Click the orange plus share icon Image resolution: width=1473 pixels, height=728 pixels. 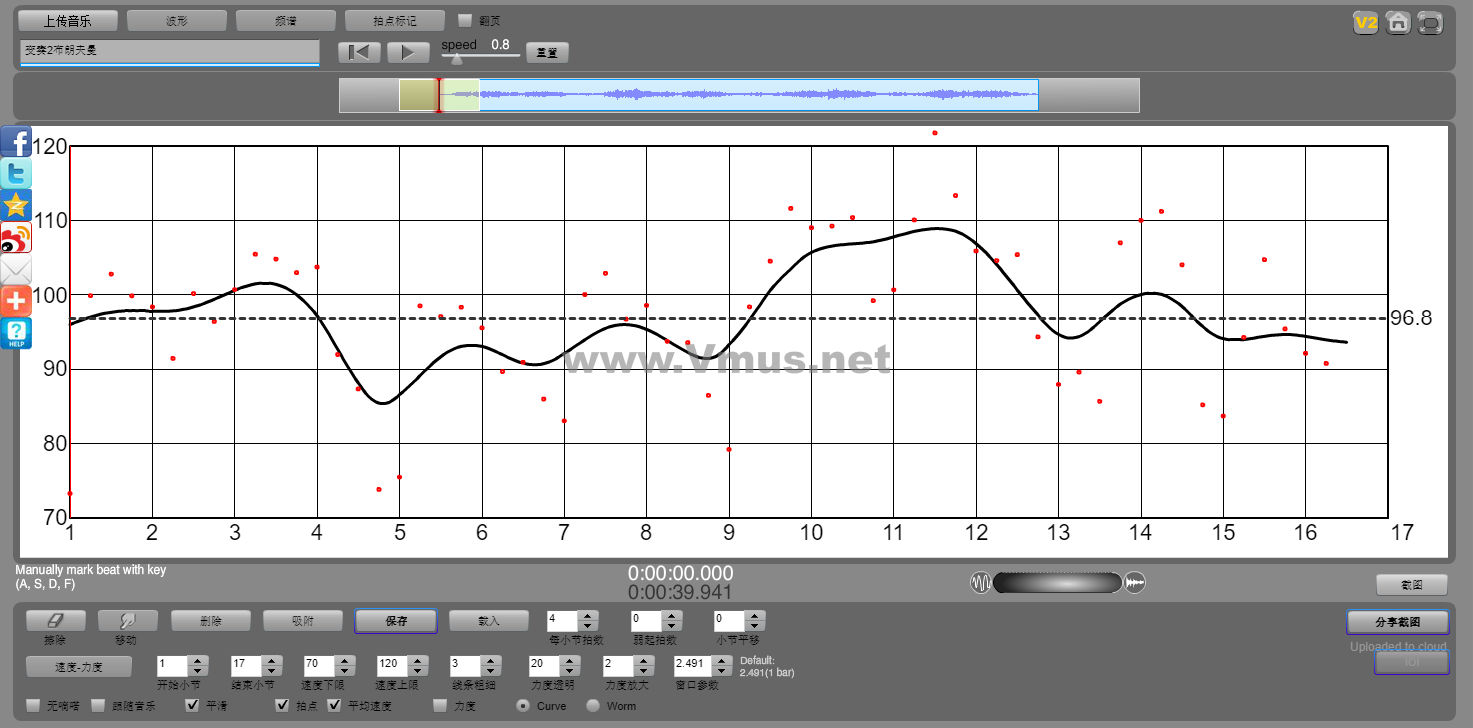click(x=16, y=301)
